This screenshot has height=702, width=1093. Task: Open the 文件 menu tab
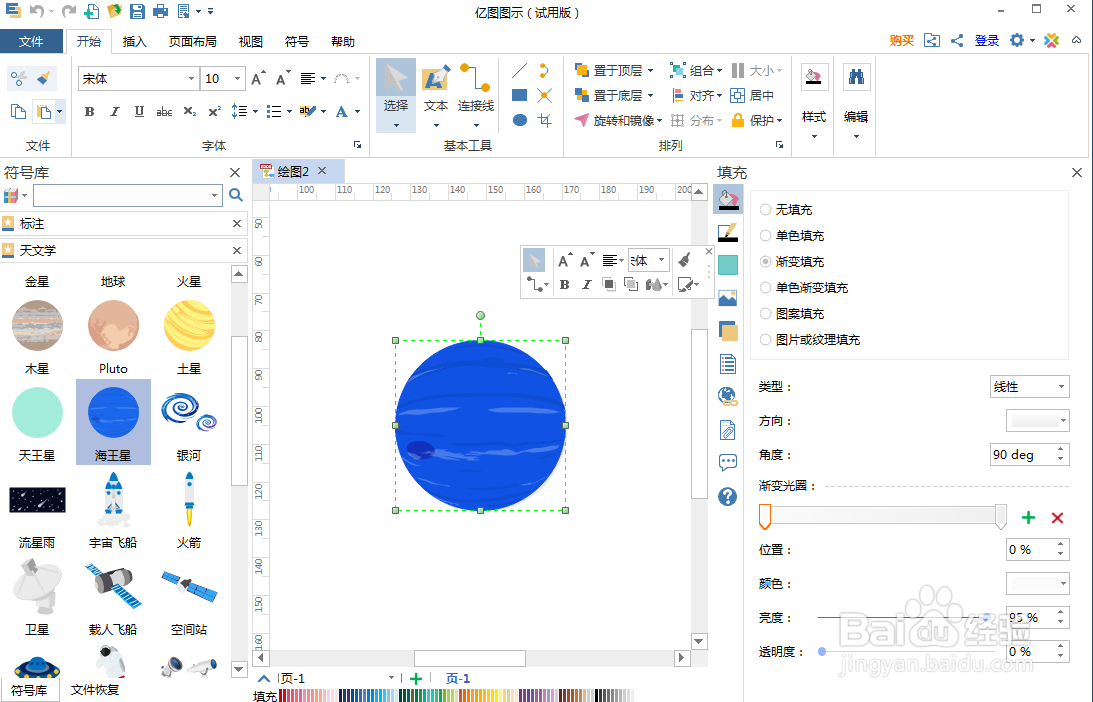coord(31,42)
